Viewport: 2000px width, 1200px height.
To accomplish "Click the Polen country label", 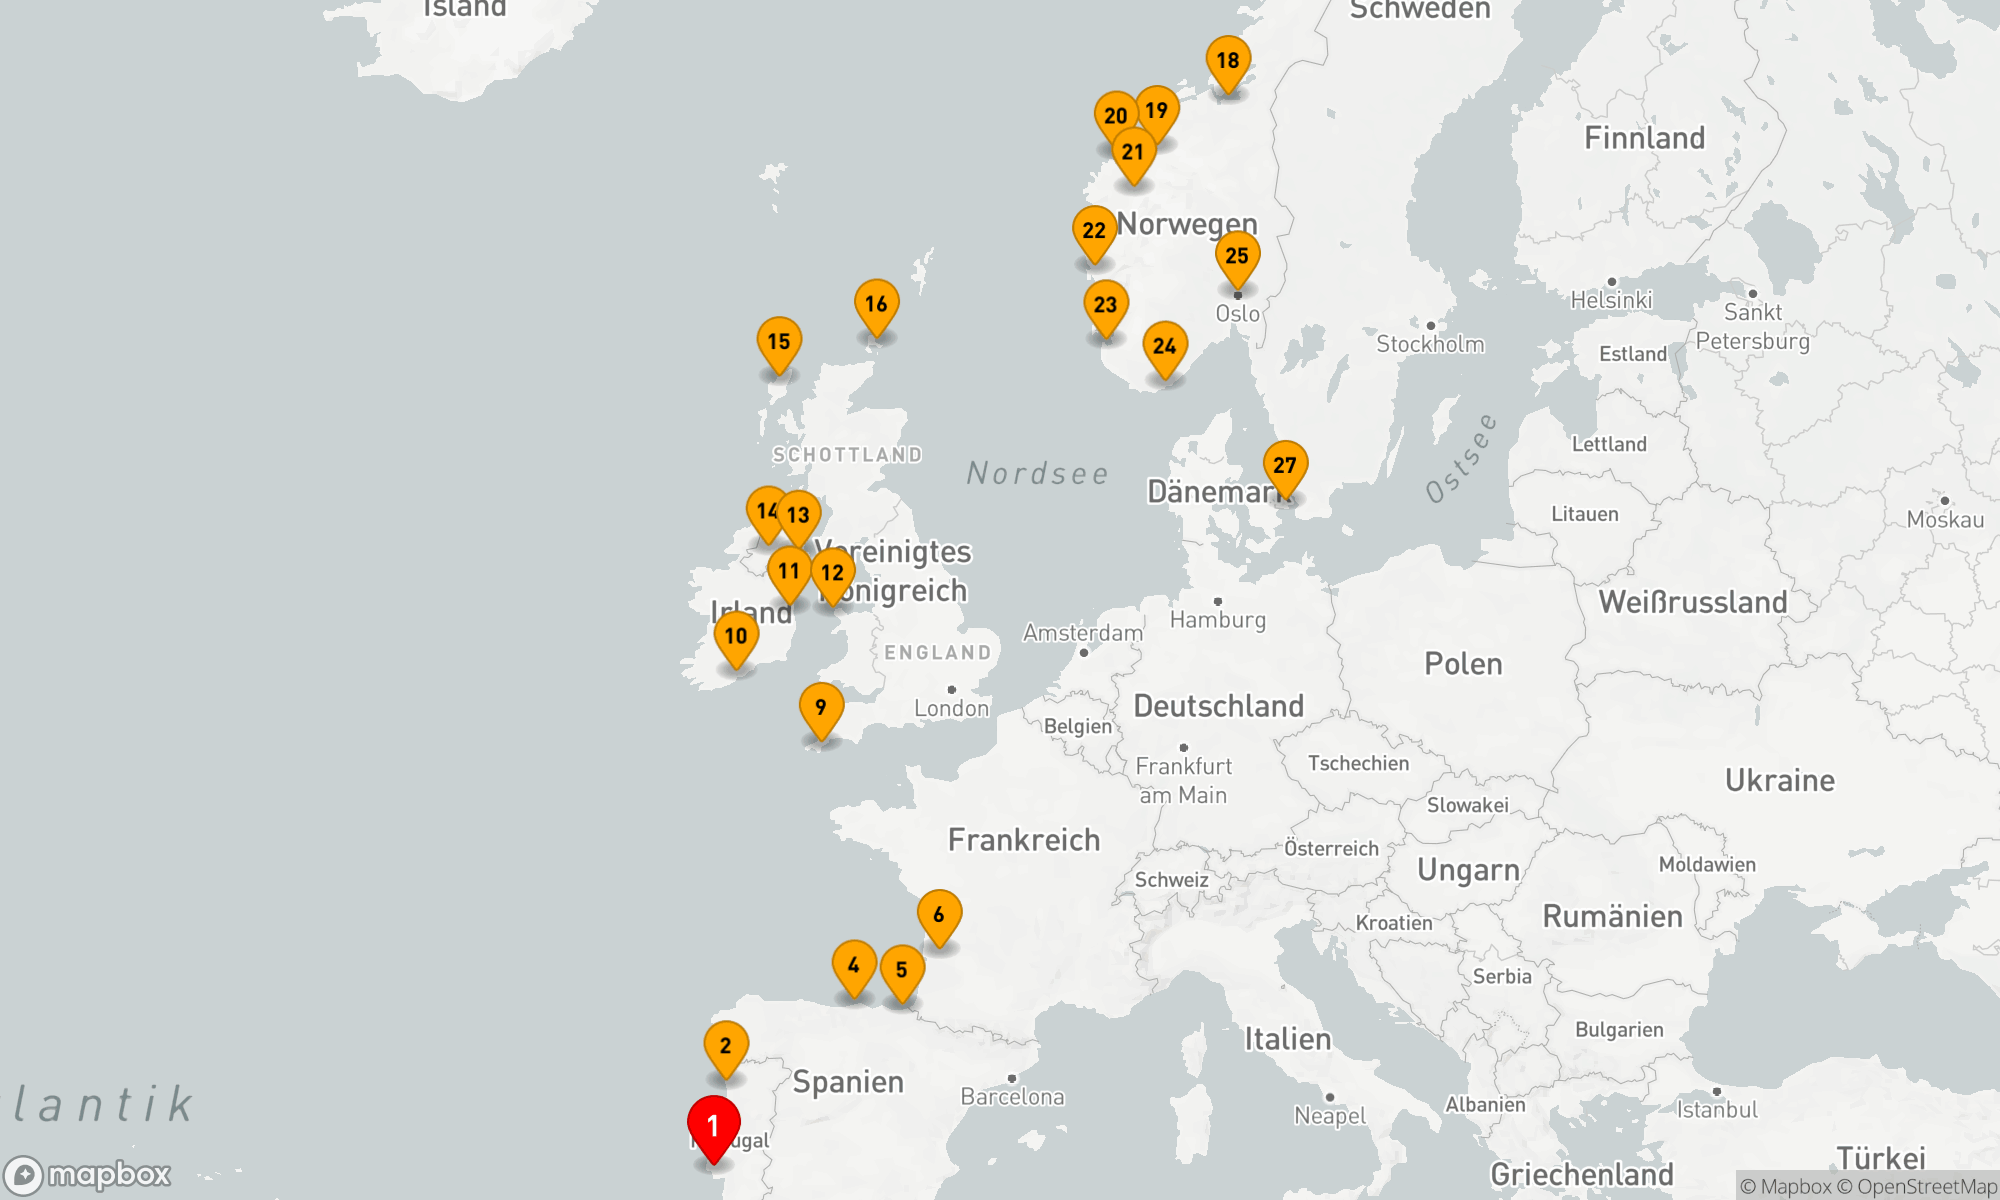I will point(1464,664).
